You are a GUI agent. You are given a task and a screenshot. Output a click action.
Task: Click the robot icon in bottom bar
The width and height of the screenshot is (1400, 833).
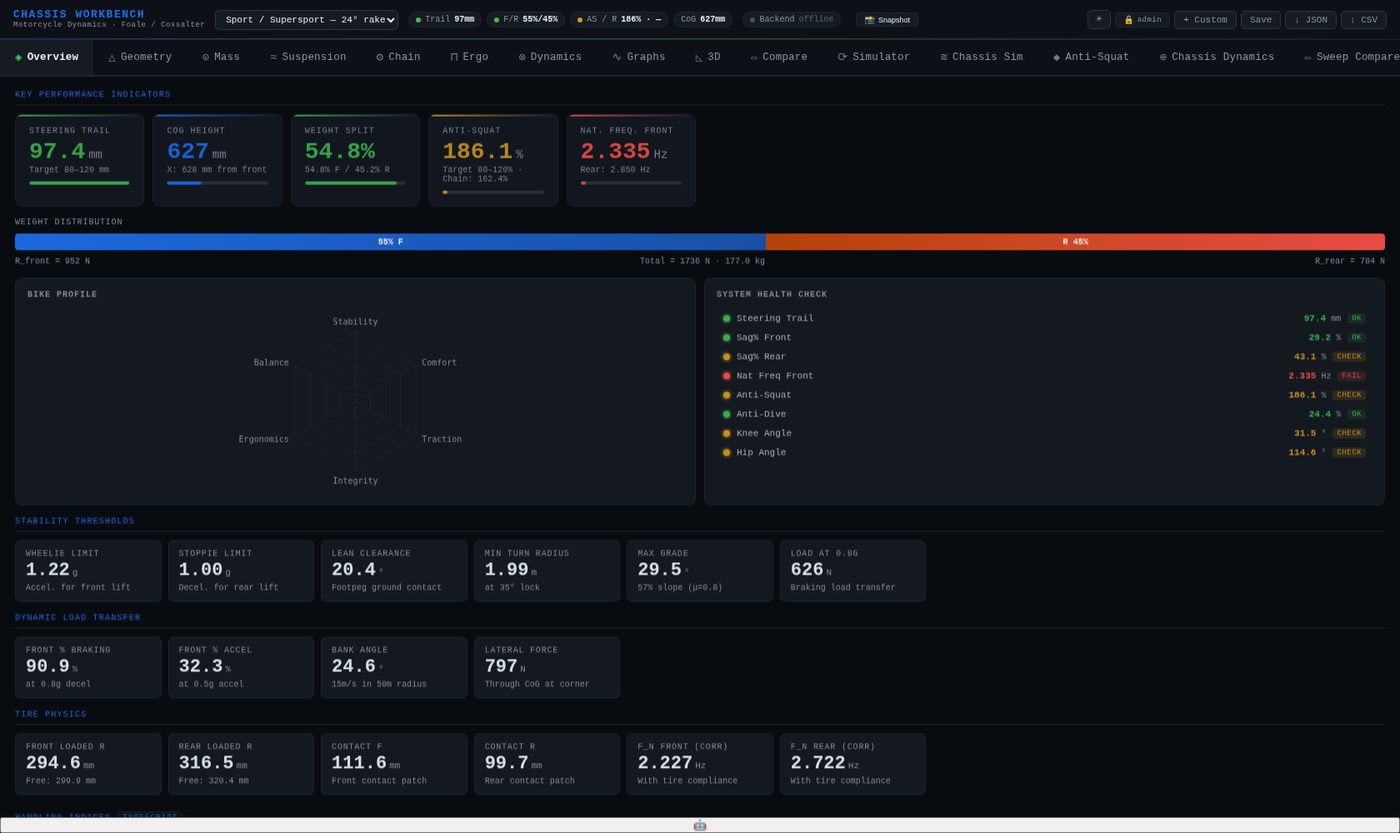[x=700, y=826]
